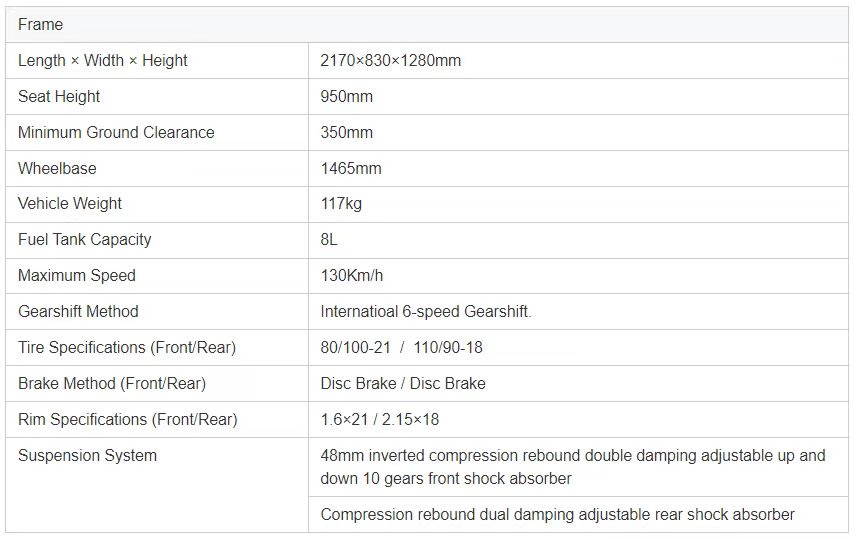The width and height of the screenshot is (856, 539).
Task: Select the Length × Width × Height label
Action: pos(102,61)
